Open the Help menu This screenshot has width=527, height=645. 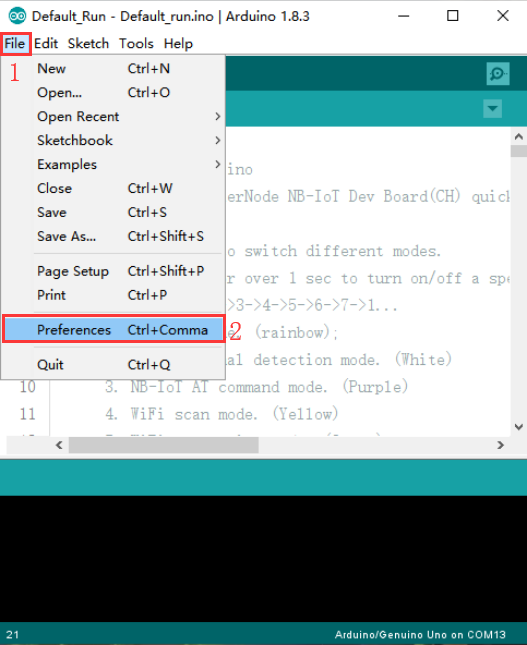(178, 44)
